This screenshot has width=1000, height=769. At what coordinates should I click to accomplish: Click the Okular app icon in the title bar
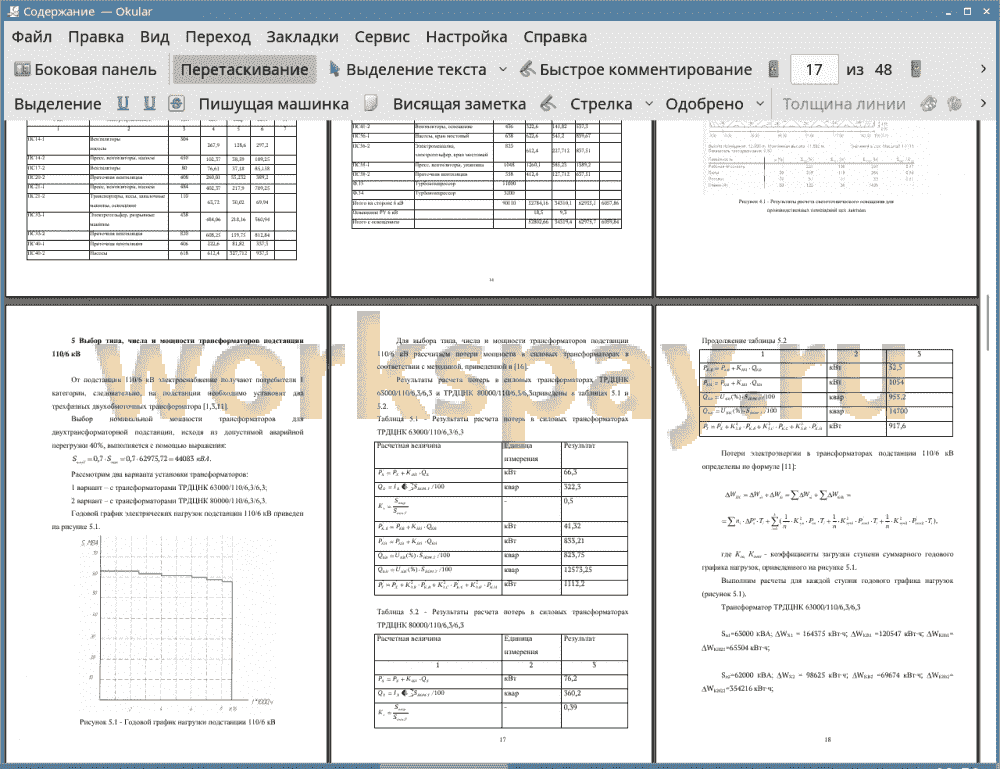pyautogui.click(x=12, y=11)
